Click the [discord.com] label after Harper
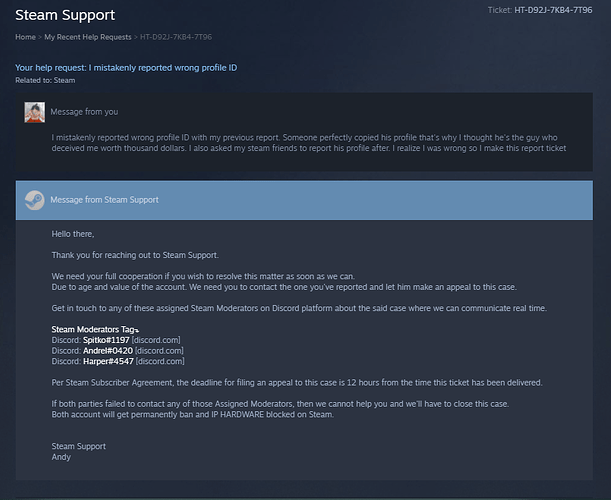Viewport: 611px width, 500px height. pos(160,361)
